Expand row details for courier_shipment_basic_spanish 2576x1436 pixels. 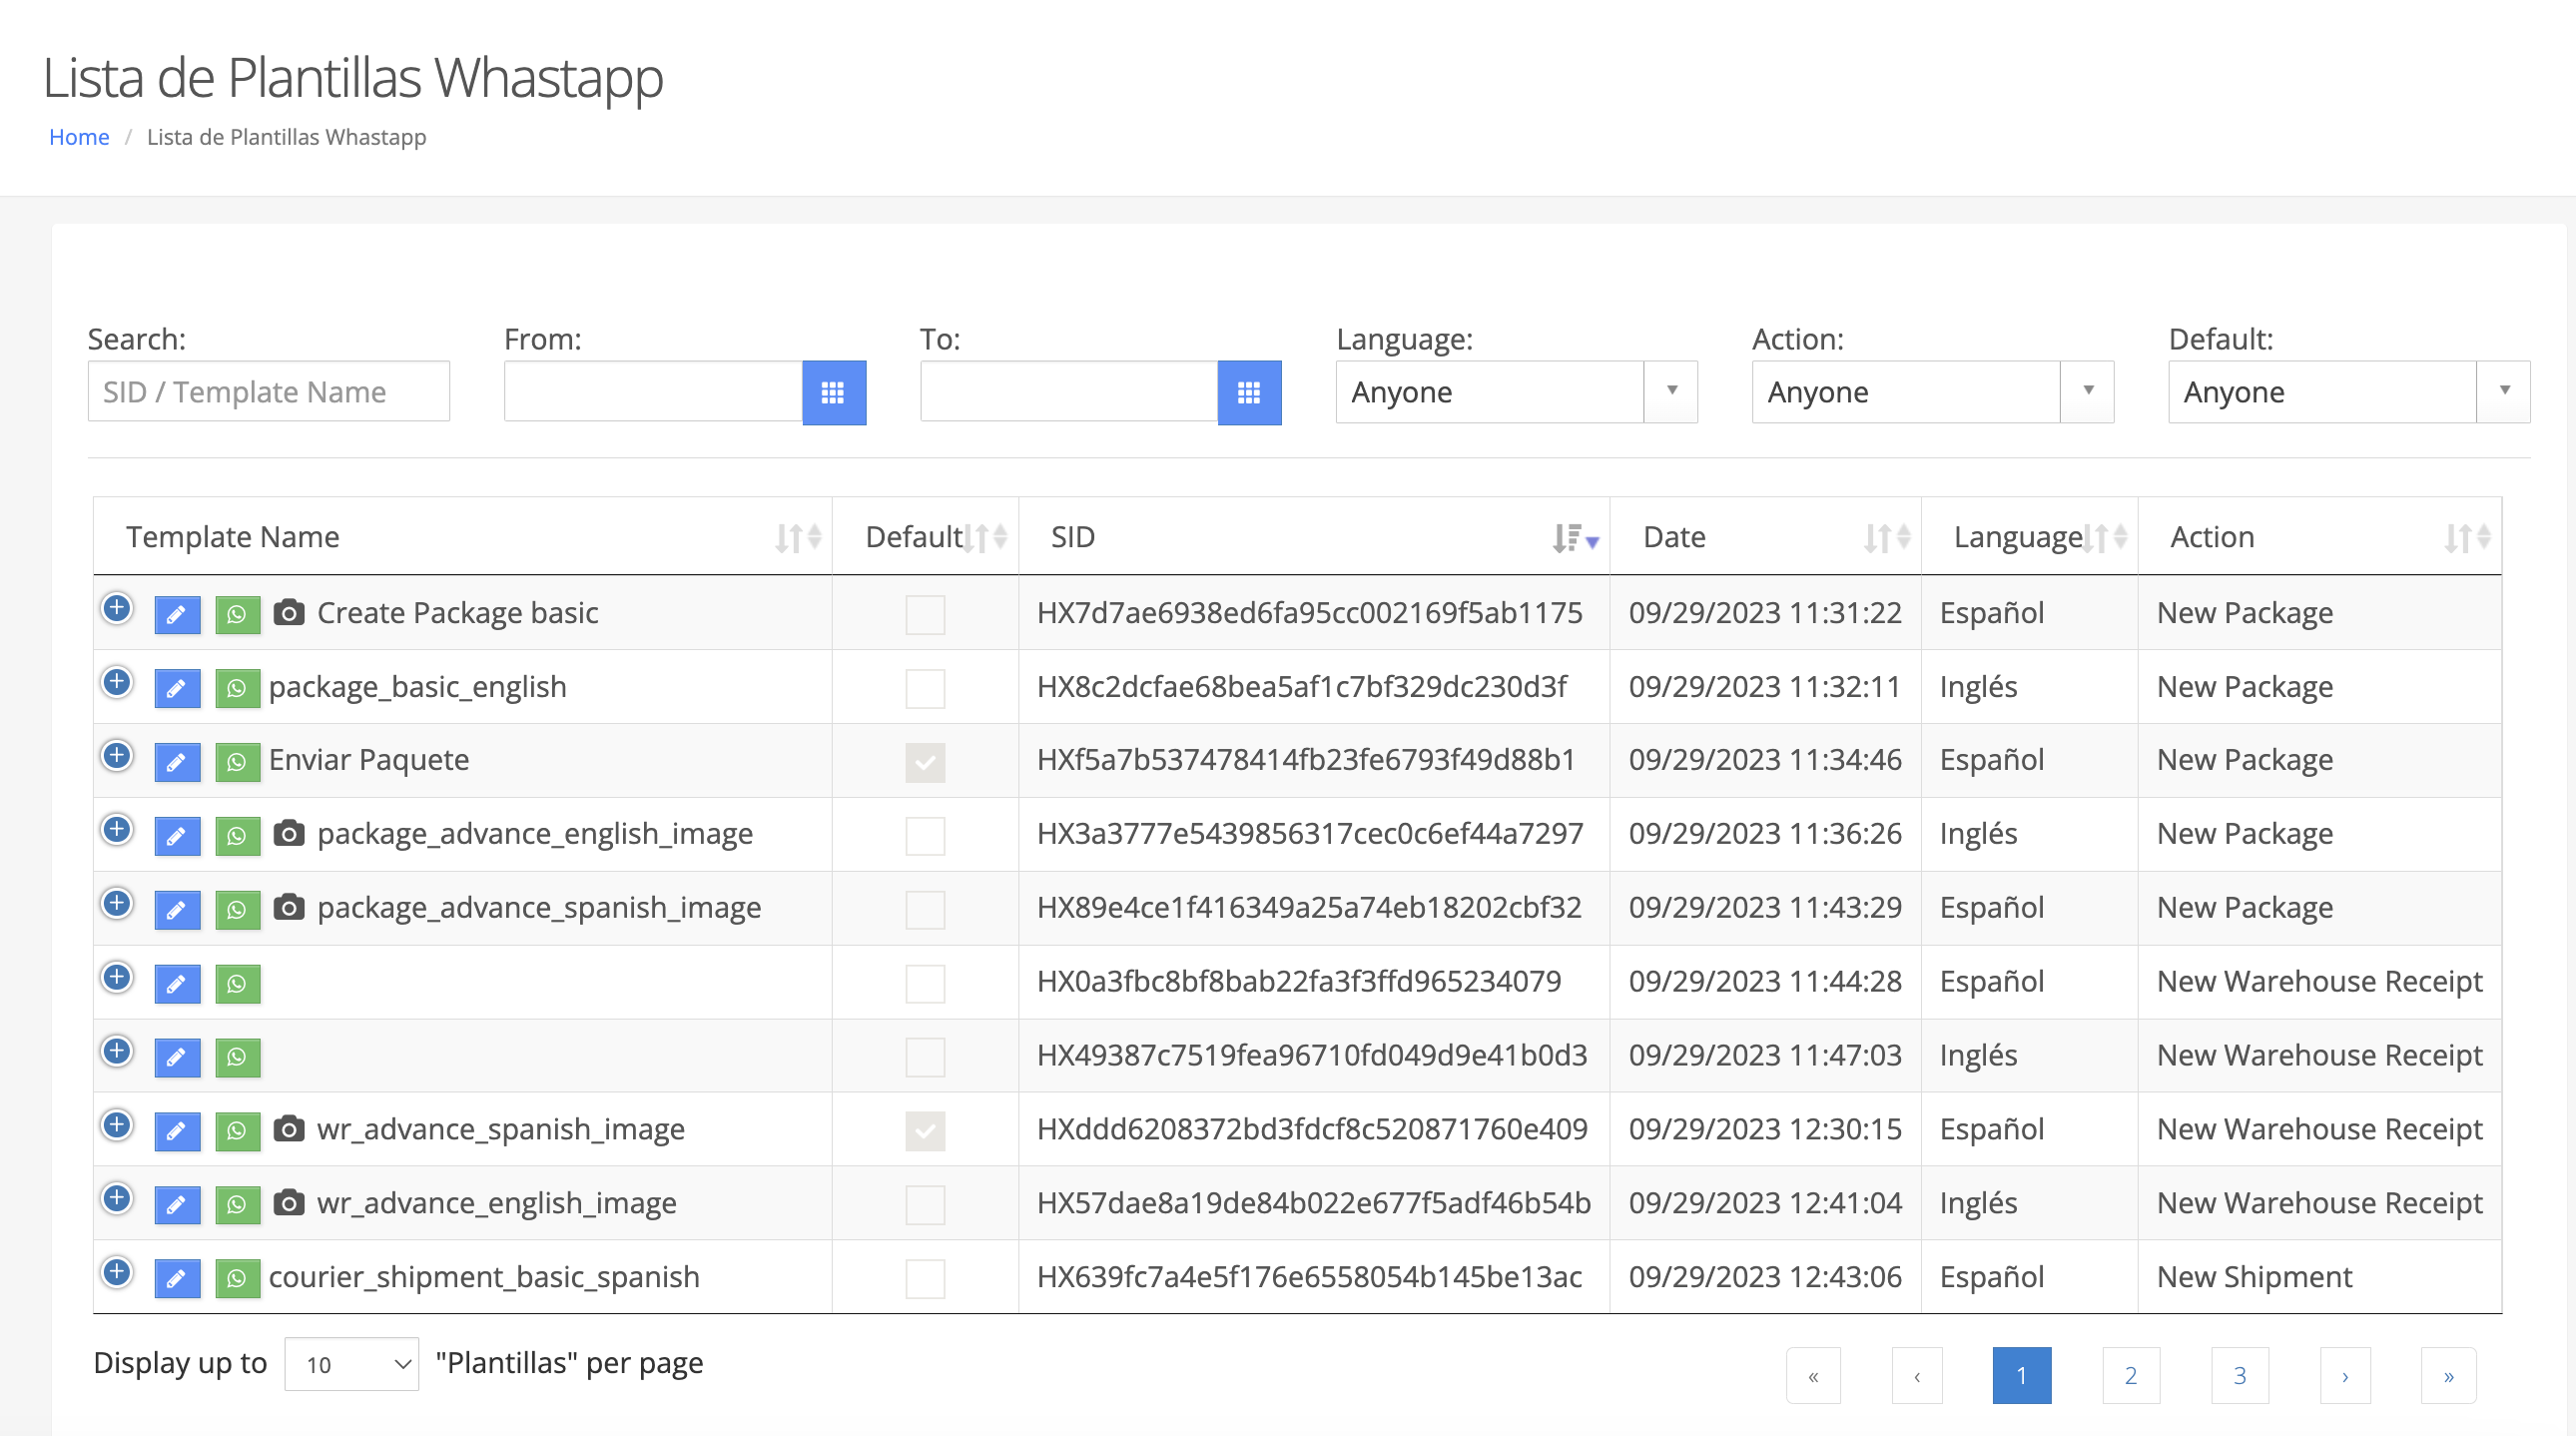point(117,1272)
